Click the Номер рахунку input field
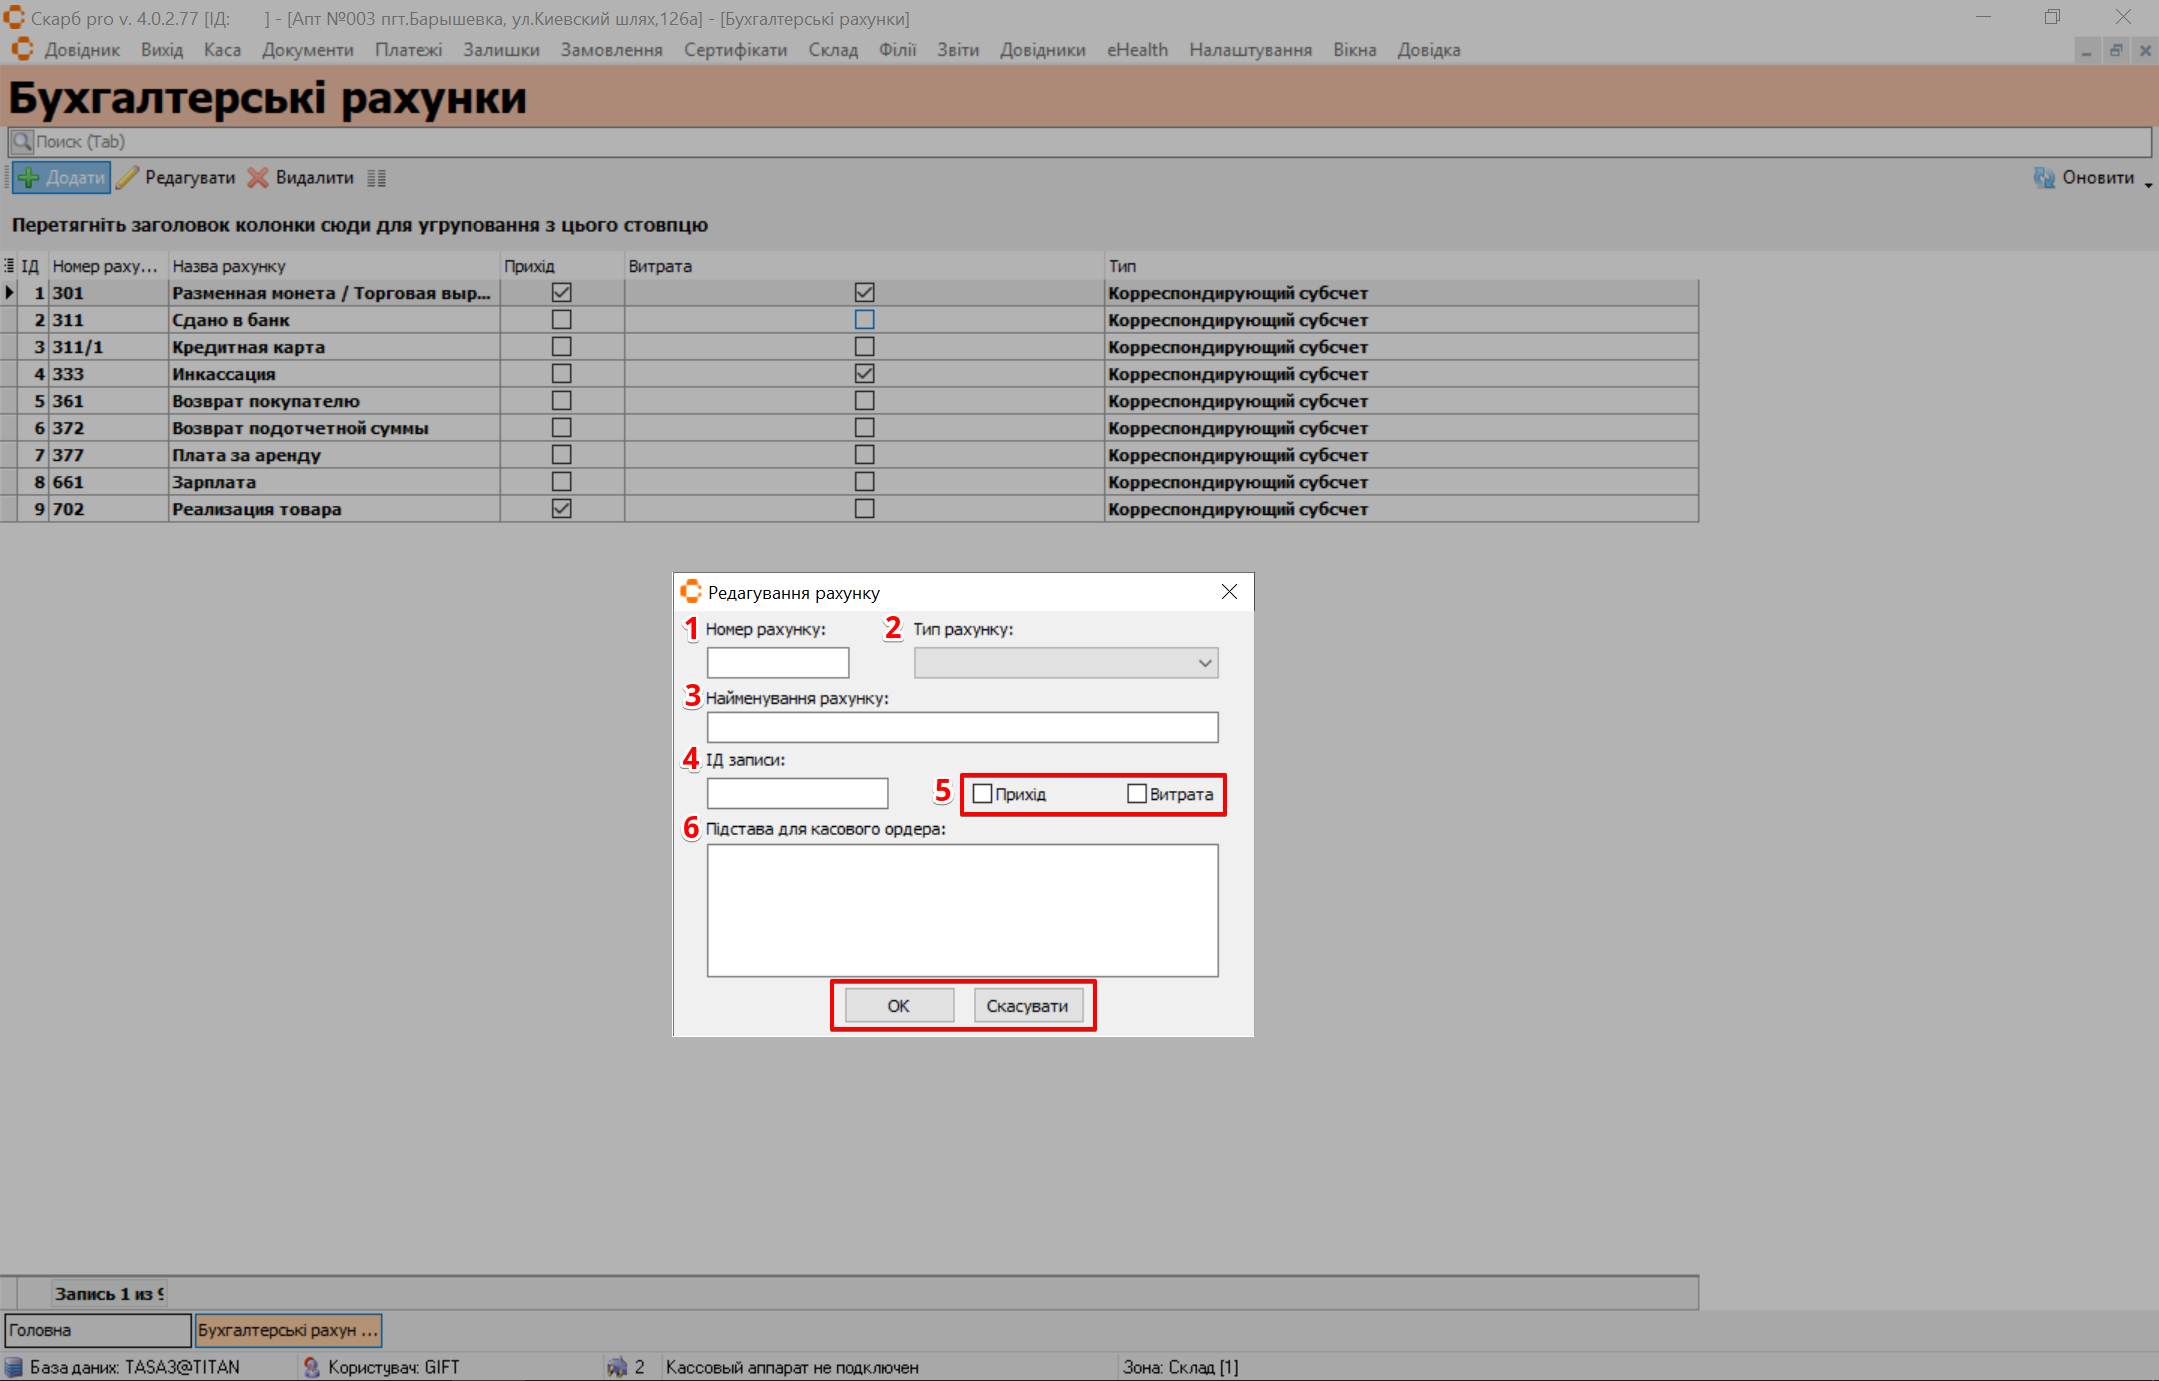The width and height of the screenshot is (2159, 1381). tap(777, 663)
